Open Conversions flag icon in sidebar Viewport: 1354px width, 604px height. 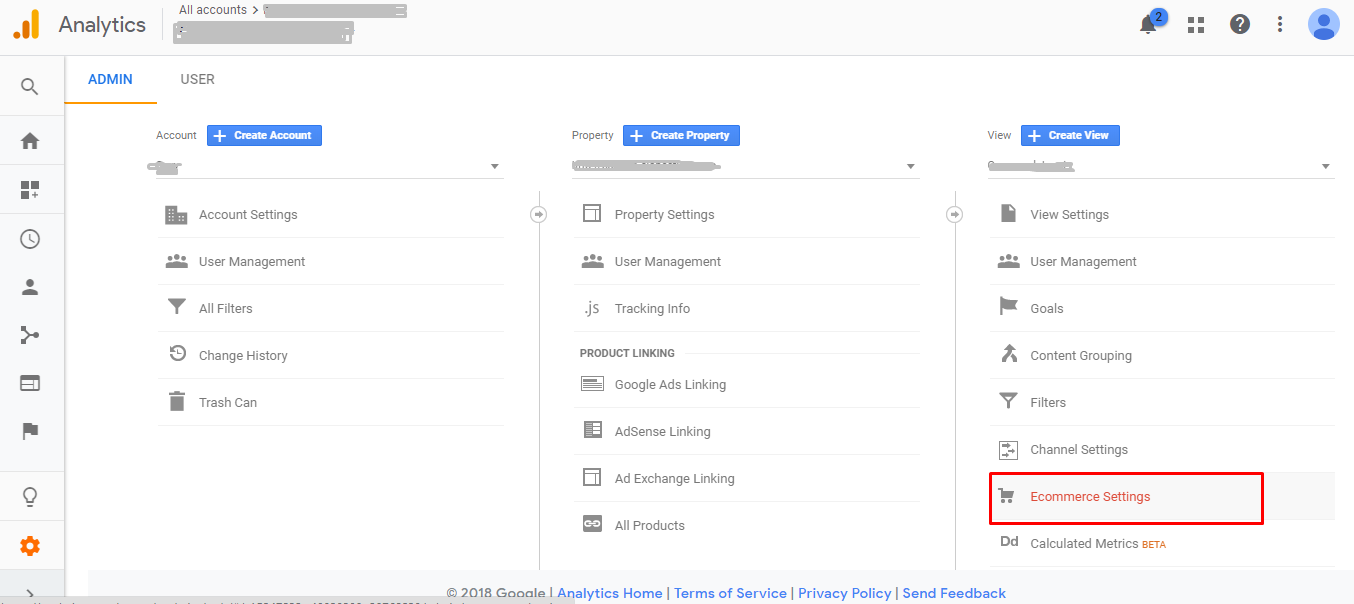click(x=30, y=431)
